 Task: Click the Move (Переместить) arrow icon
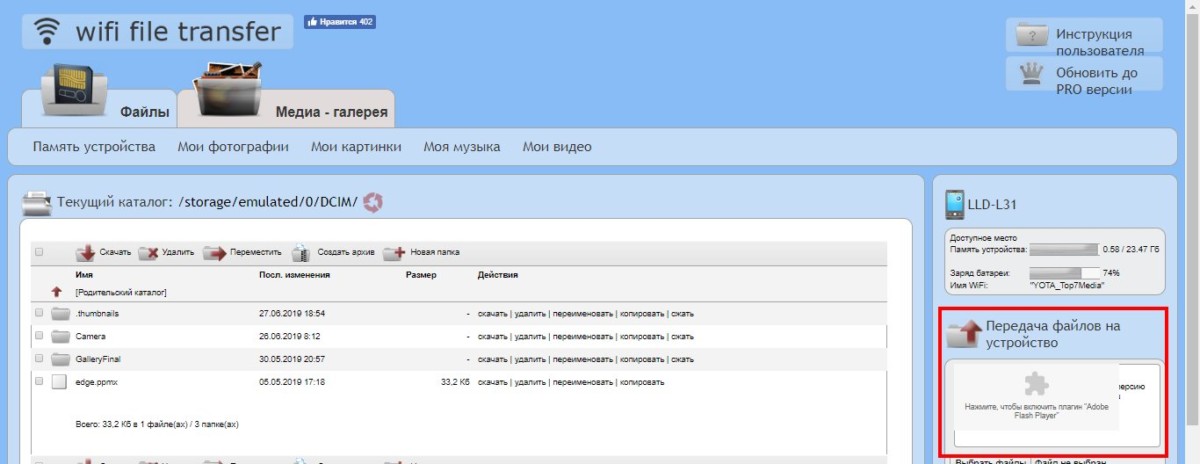(x=214, y=252)
